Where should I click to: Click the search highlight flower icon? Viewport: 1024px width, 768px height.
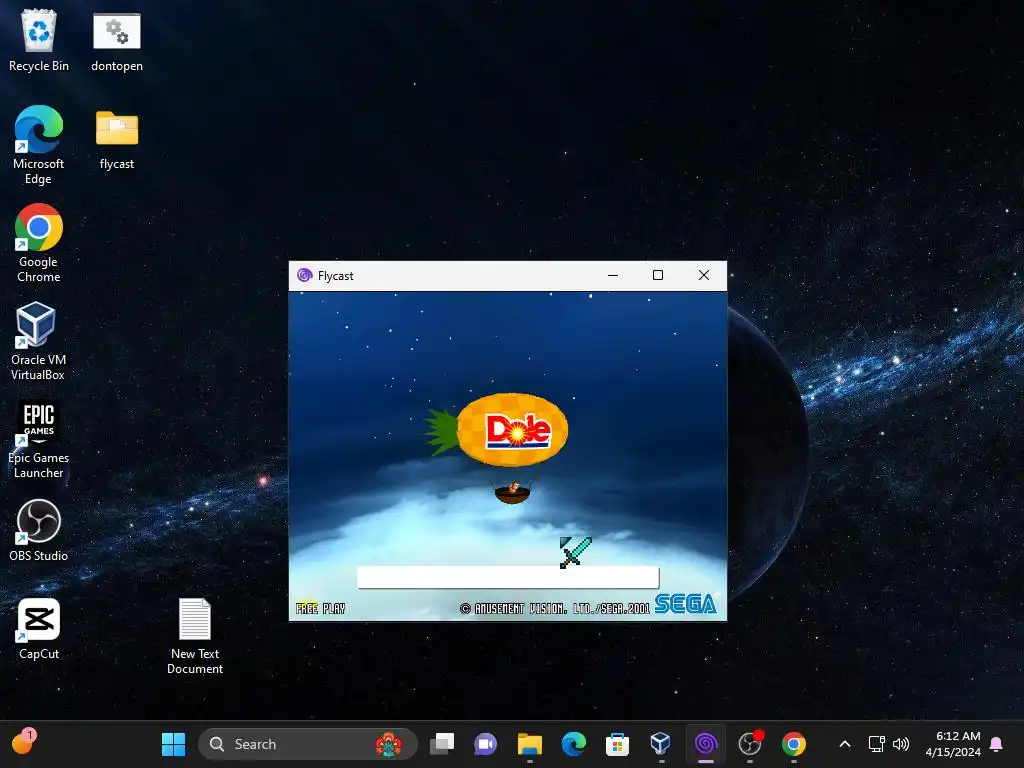click(x=389, y=744)
